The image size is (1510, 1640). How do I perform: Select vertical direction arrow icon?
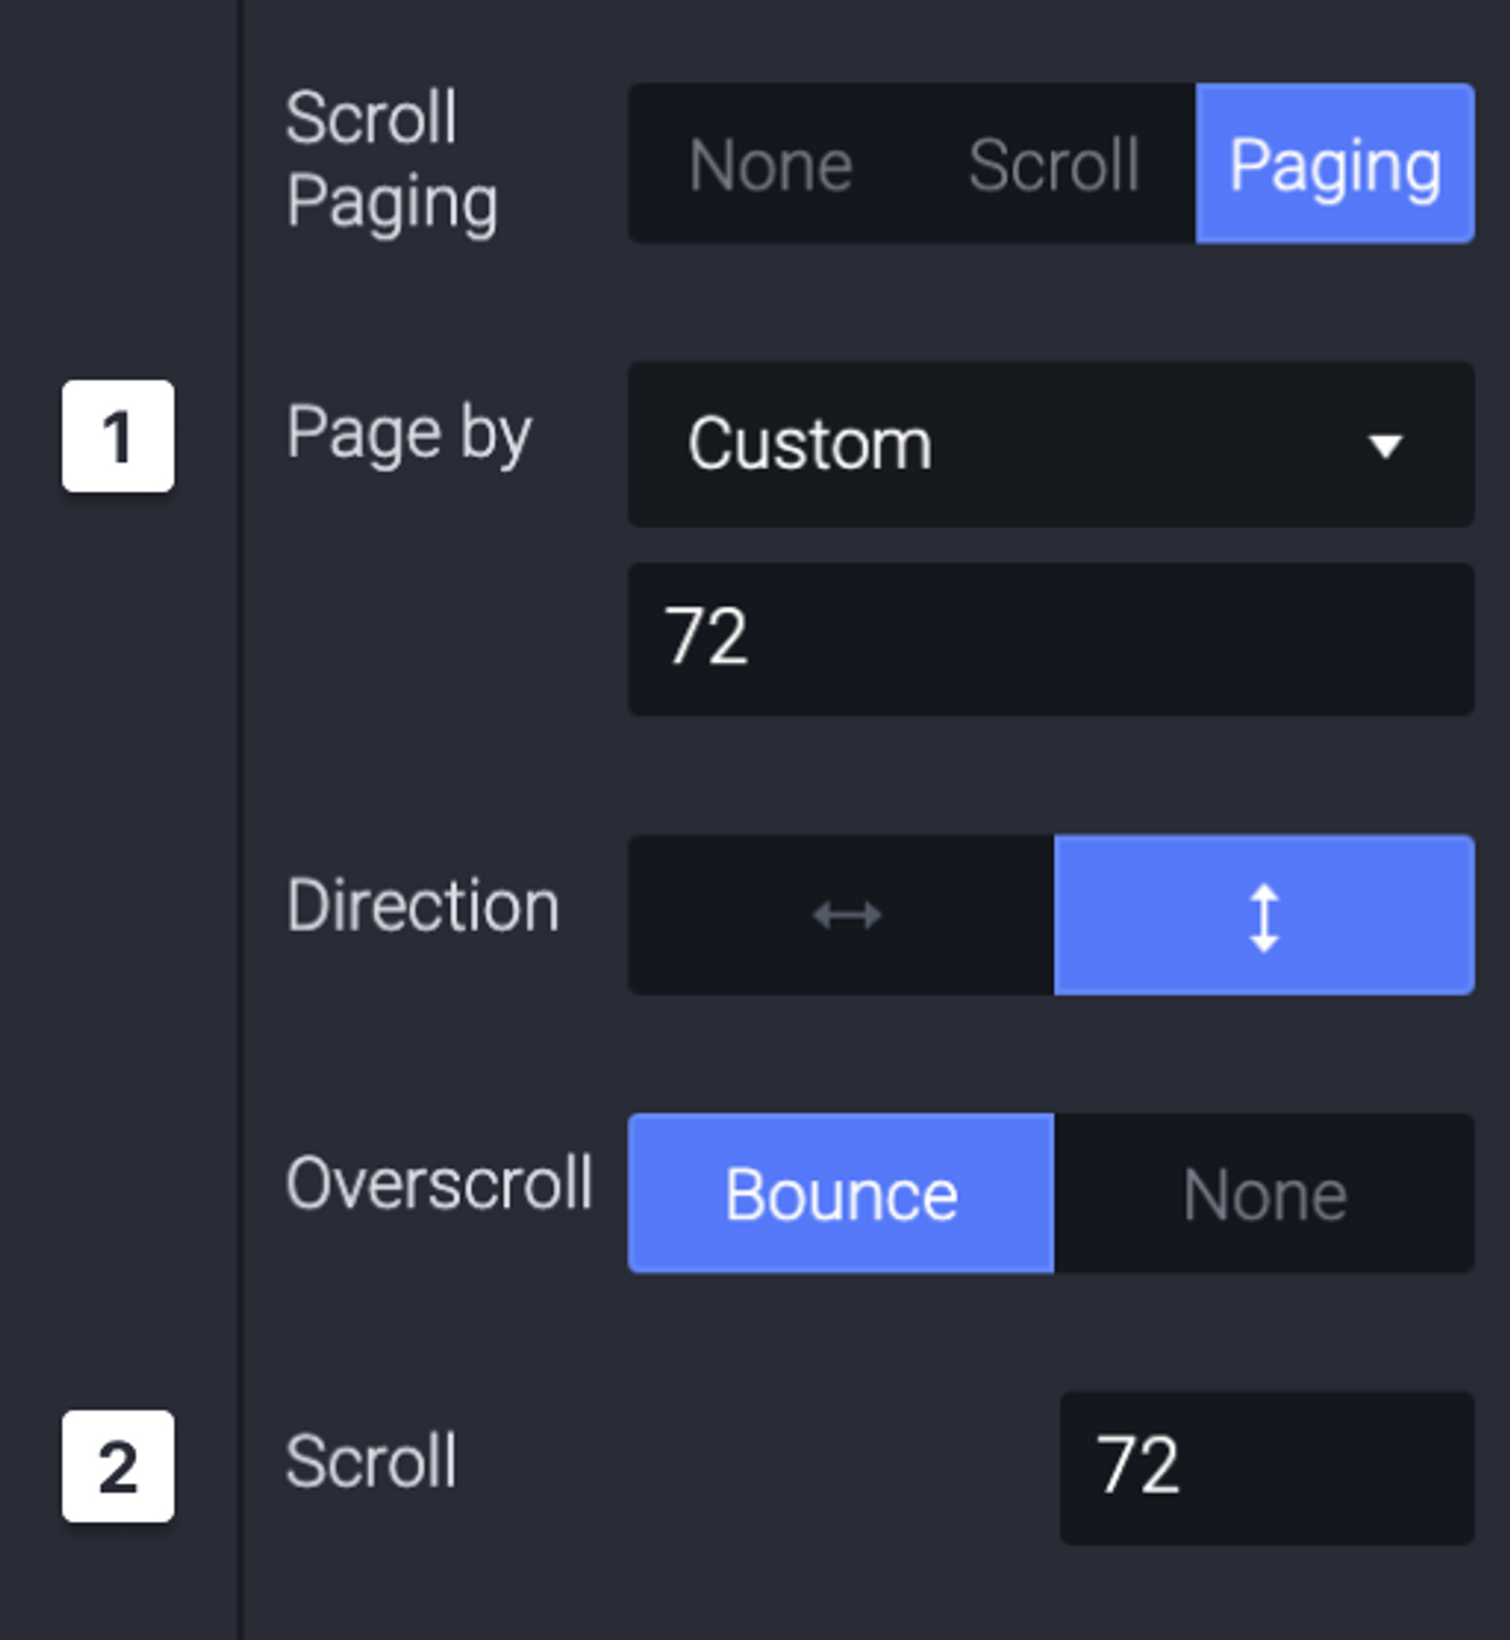tap(1264, 916)
